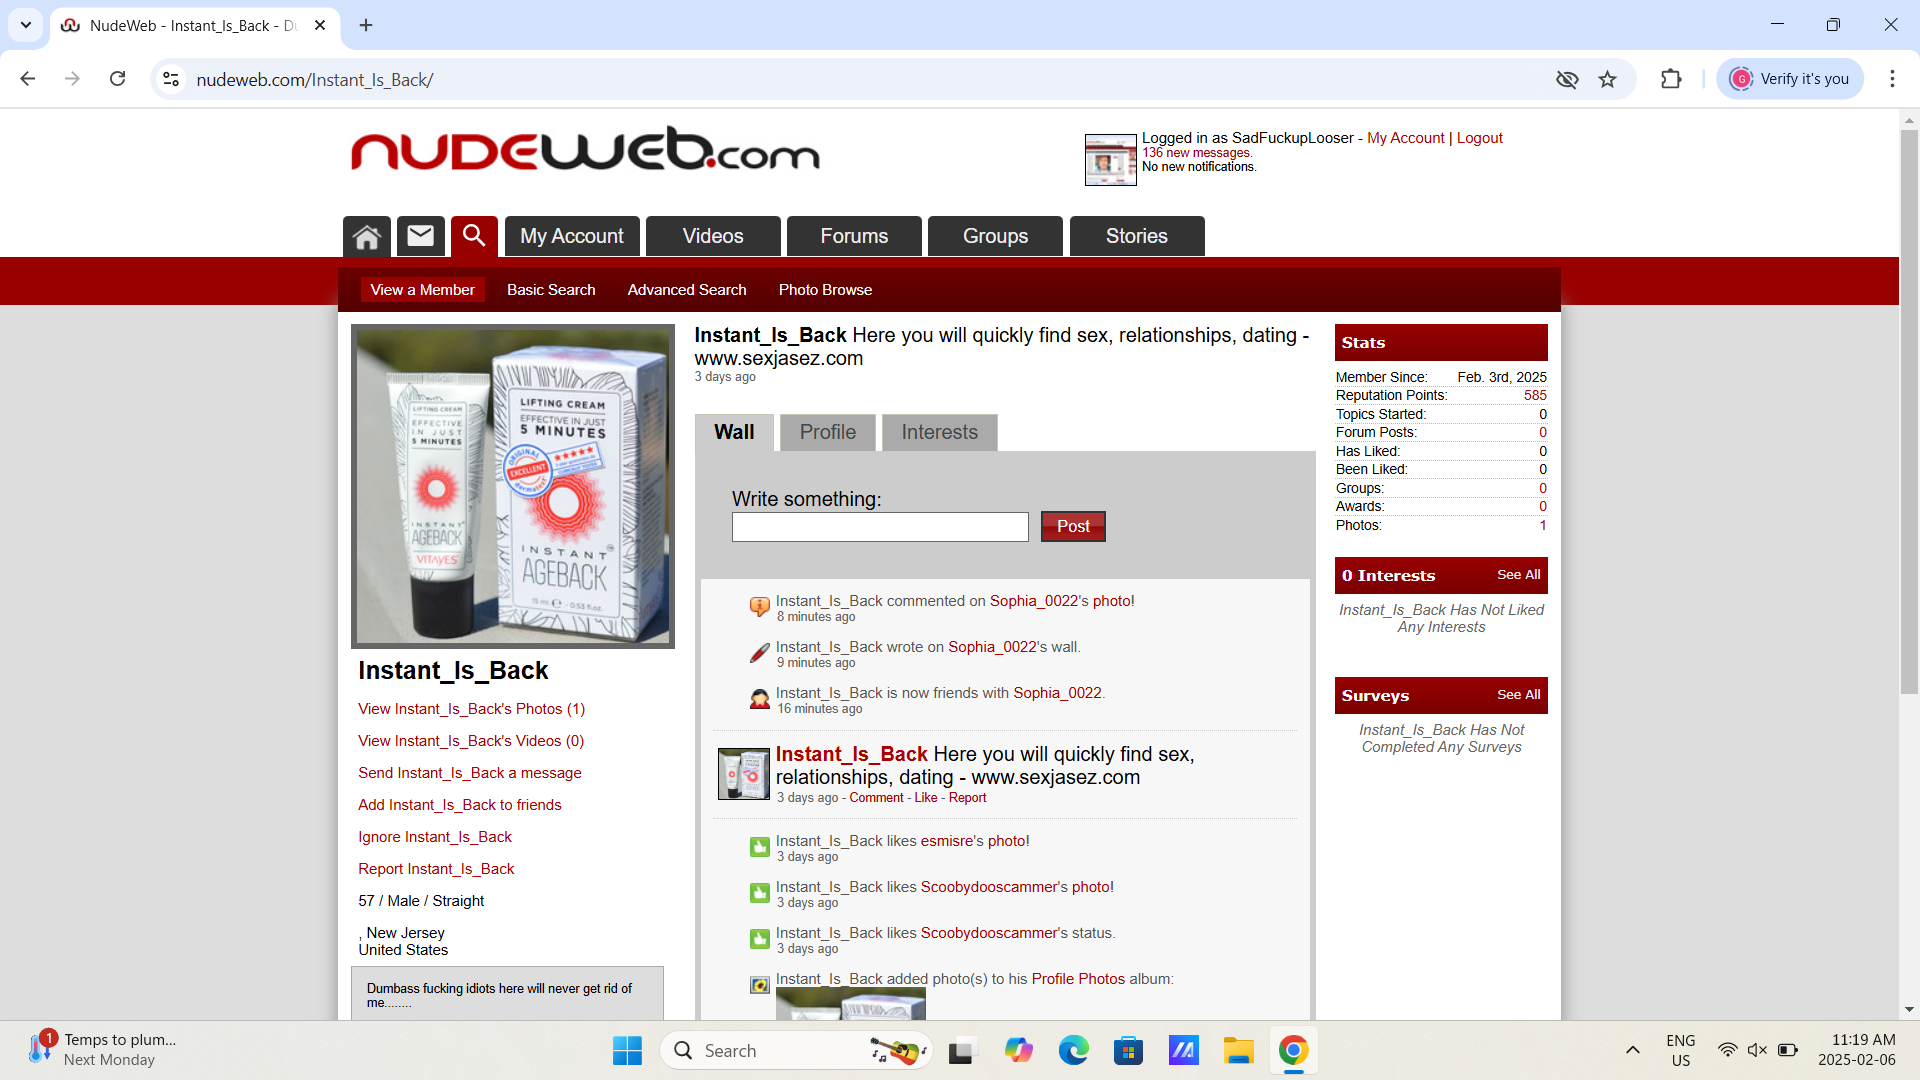Click the page vertical scrollbar
Image resolution: width=1920 pixels, height=1080 pixels.
coord(1909,410)
